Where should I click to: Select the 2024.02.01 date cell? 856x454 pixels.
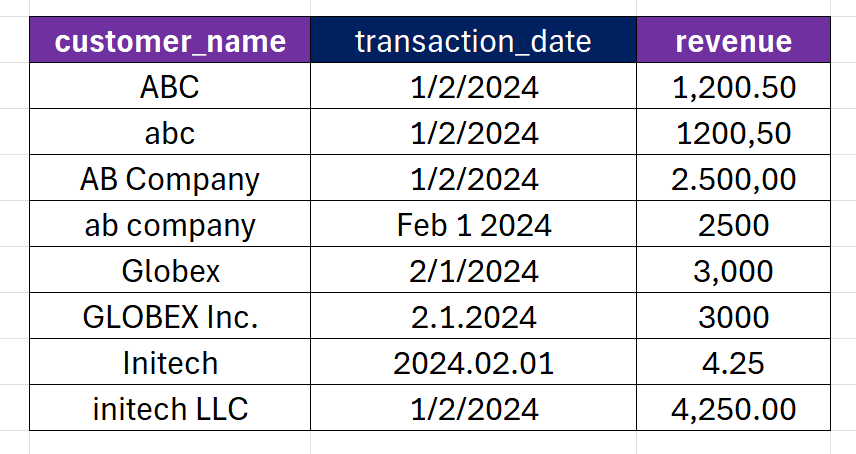click(x=473, y=362)
